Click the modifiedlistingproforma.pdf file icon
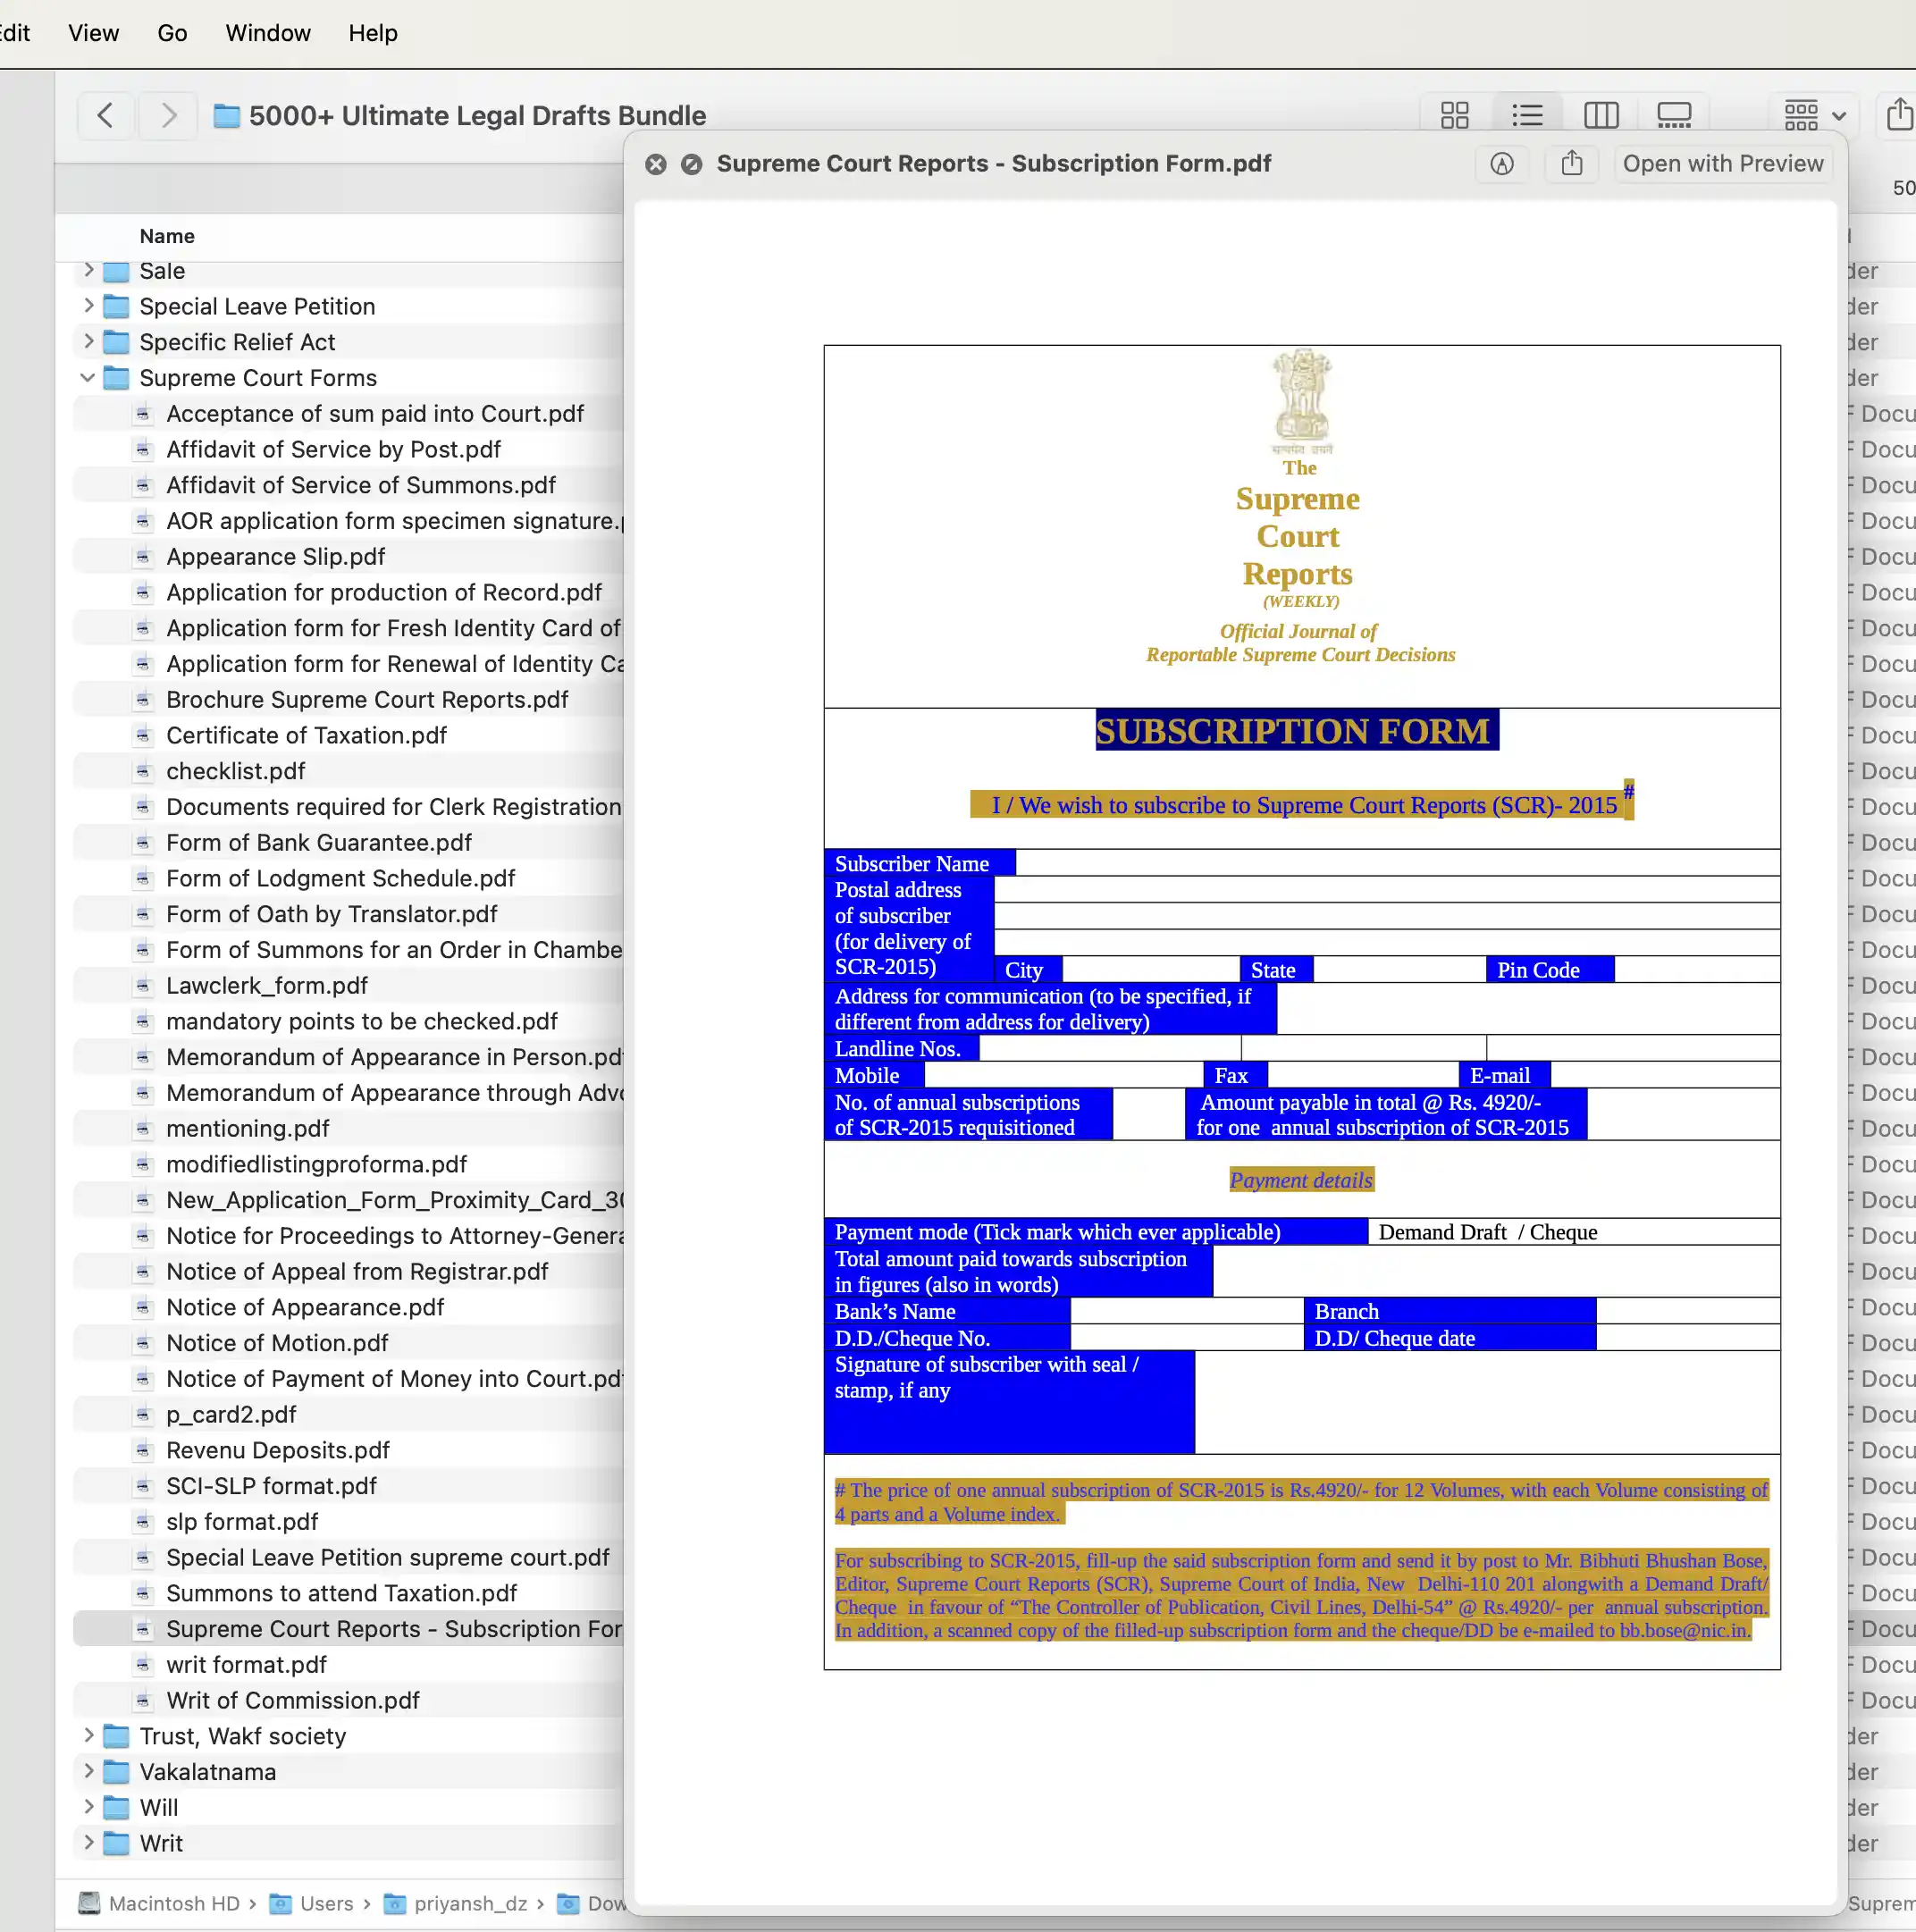 pyautogui.click(x=143, y=1164)
